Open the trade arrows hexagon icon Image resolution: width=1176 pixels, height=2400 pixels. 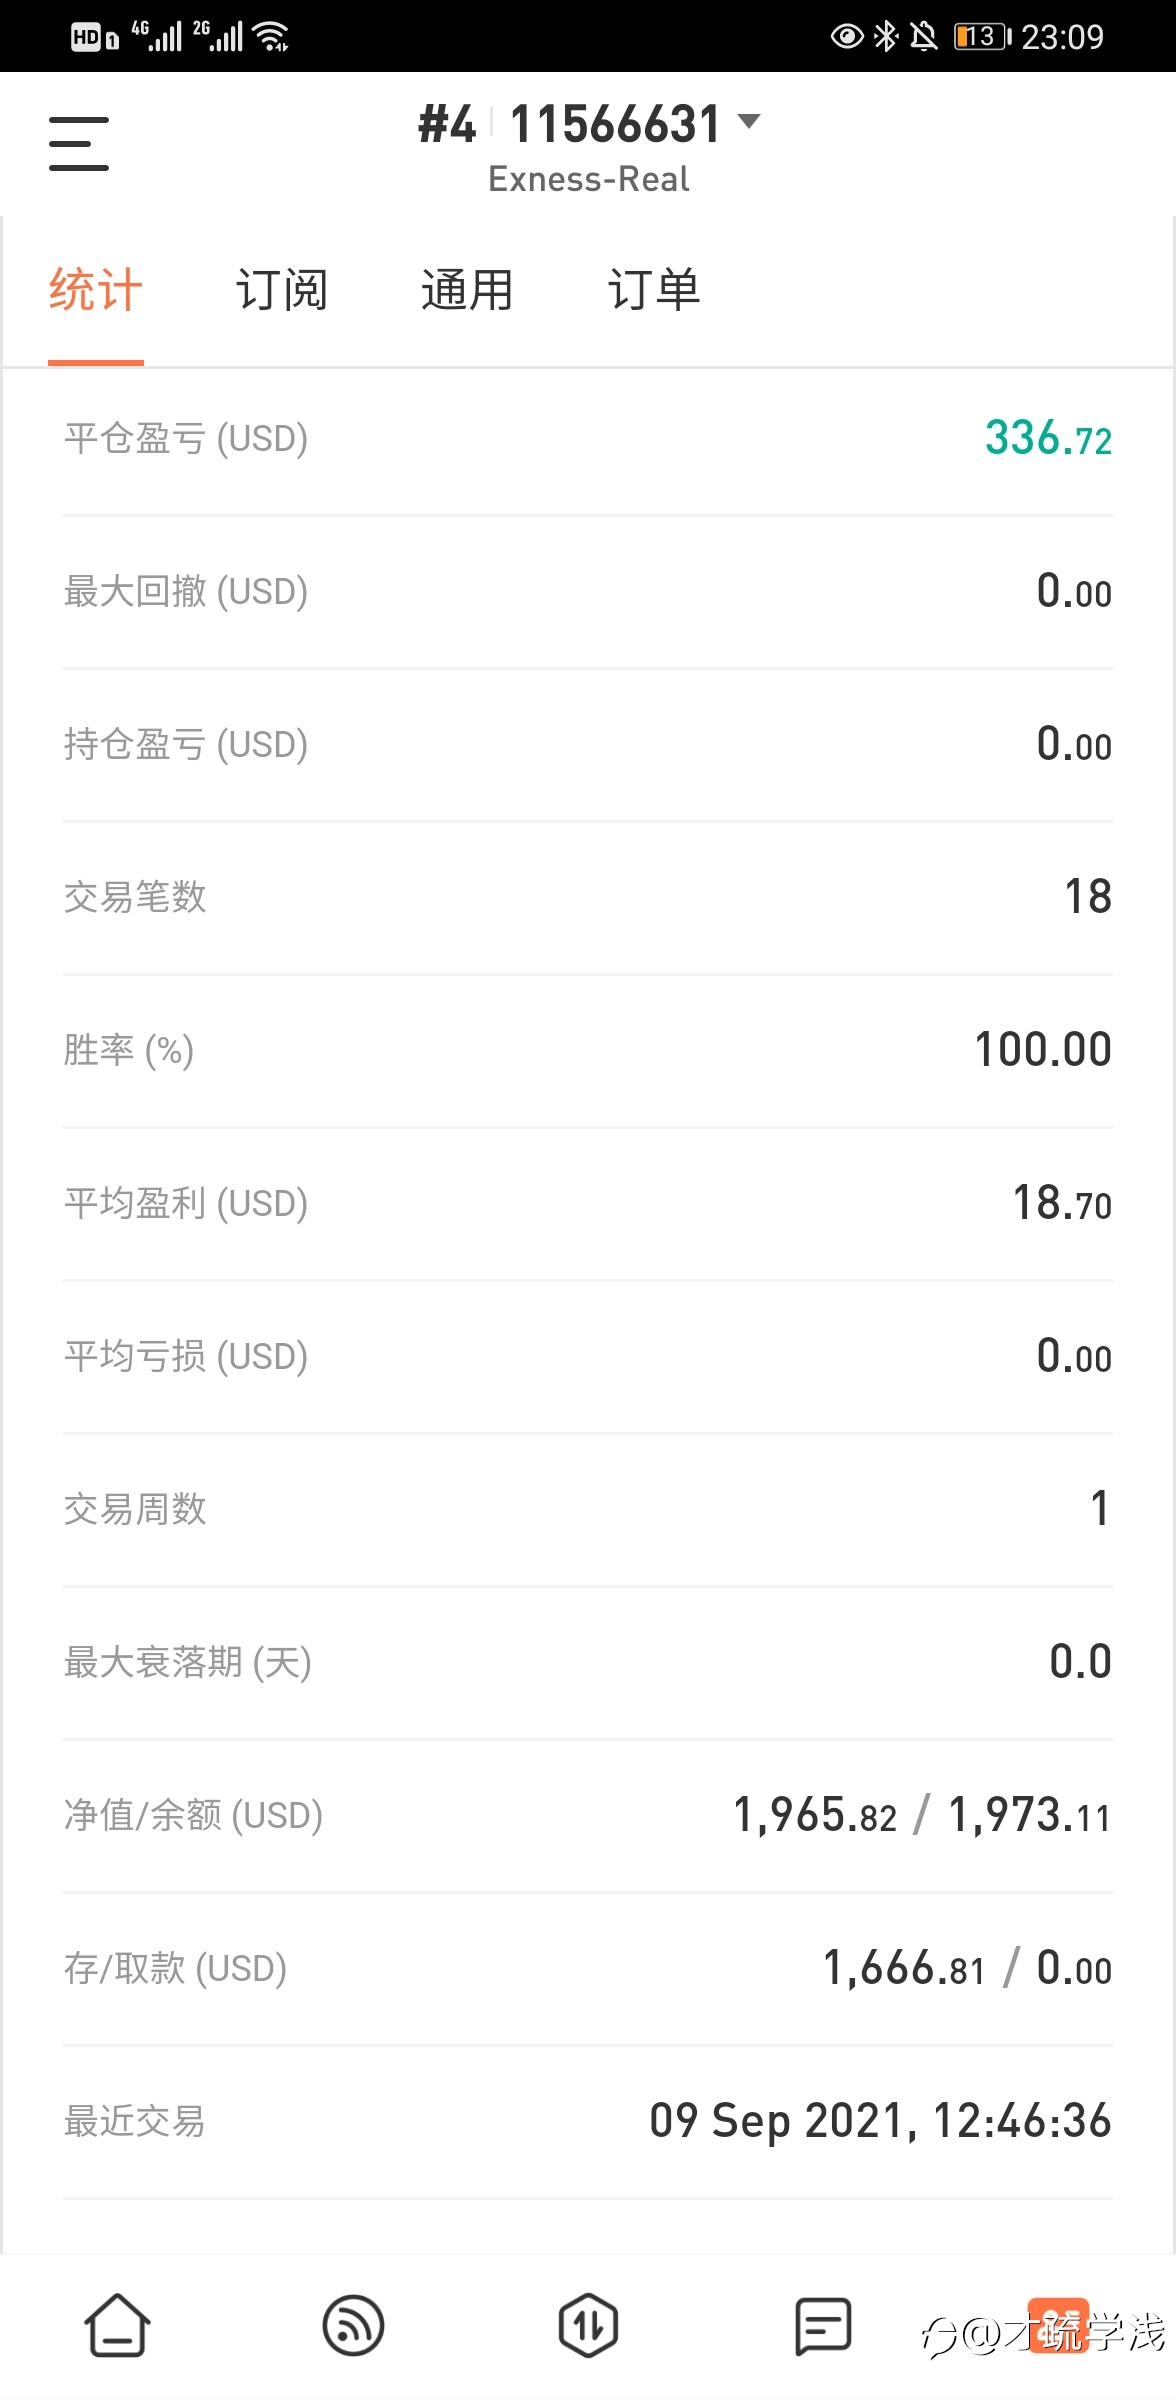point(588,2325)
